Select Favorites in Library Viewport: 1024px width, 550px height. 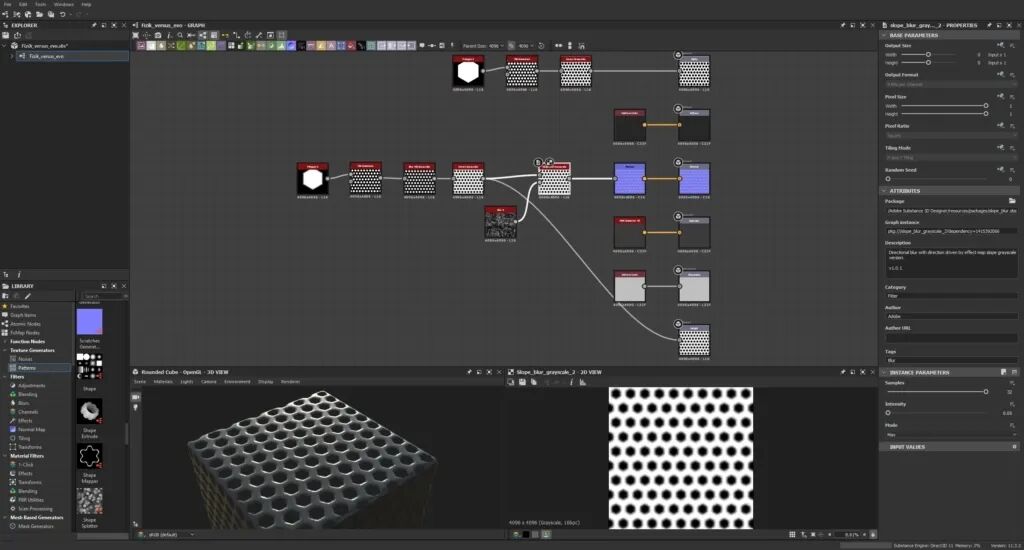pyautogui.click(x=20, y=306)
